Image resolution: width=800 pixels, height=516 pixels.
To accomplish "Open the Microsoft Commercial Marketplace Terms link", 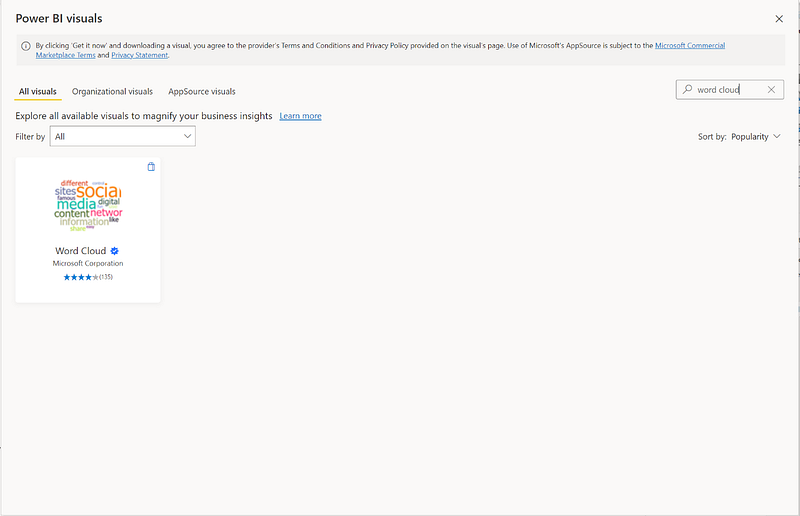I will coord(690,45).
